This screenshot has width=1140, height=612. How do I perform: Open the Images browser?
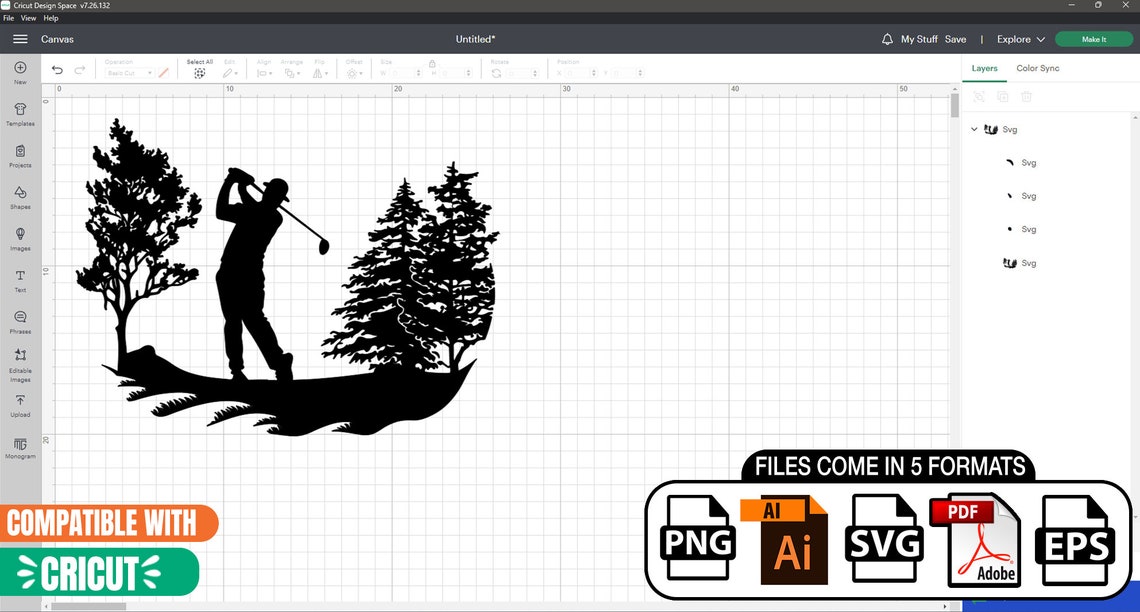point(20,237)
